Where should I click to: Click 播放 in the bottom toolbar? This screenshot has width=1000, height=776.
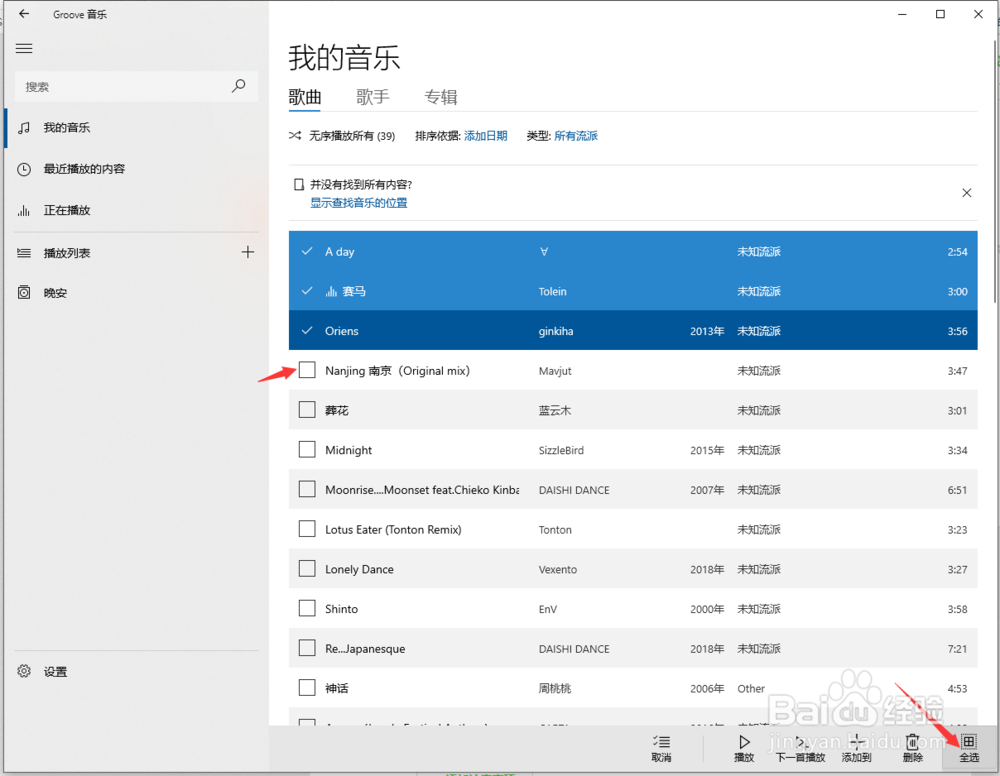[744, 748]
